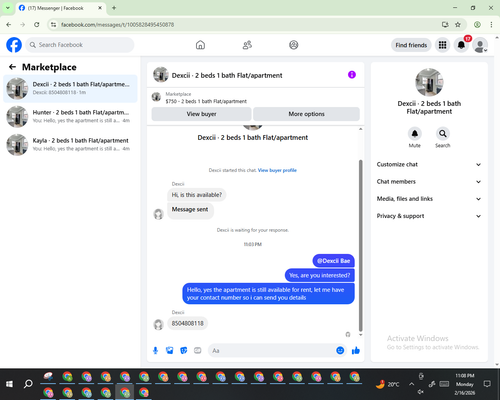The width and height of the screenshot is (500, 400).
Task: View site information icon in address bar
Action: coord(53,24)
